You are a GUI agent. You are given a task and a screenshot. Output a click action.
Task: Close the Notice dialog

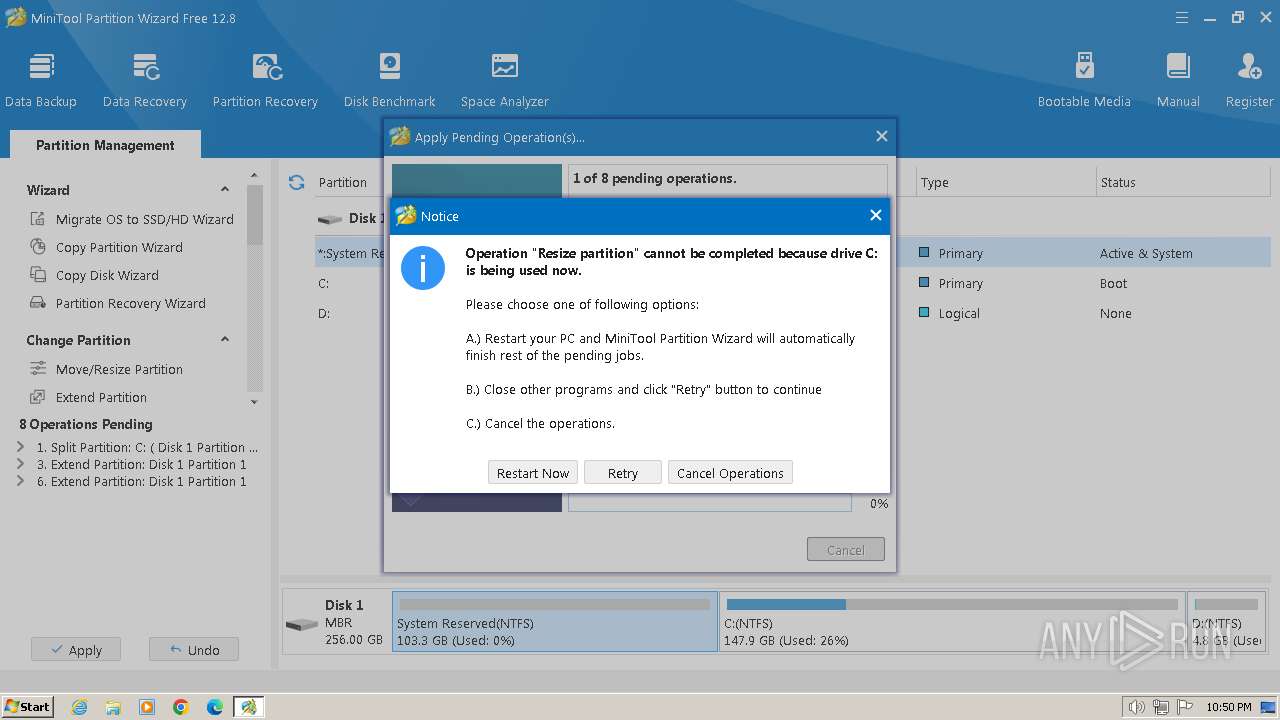tap(876, 215)
